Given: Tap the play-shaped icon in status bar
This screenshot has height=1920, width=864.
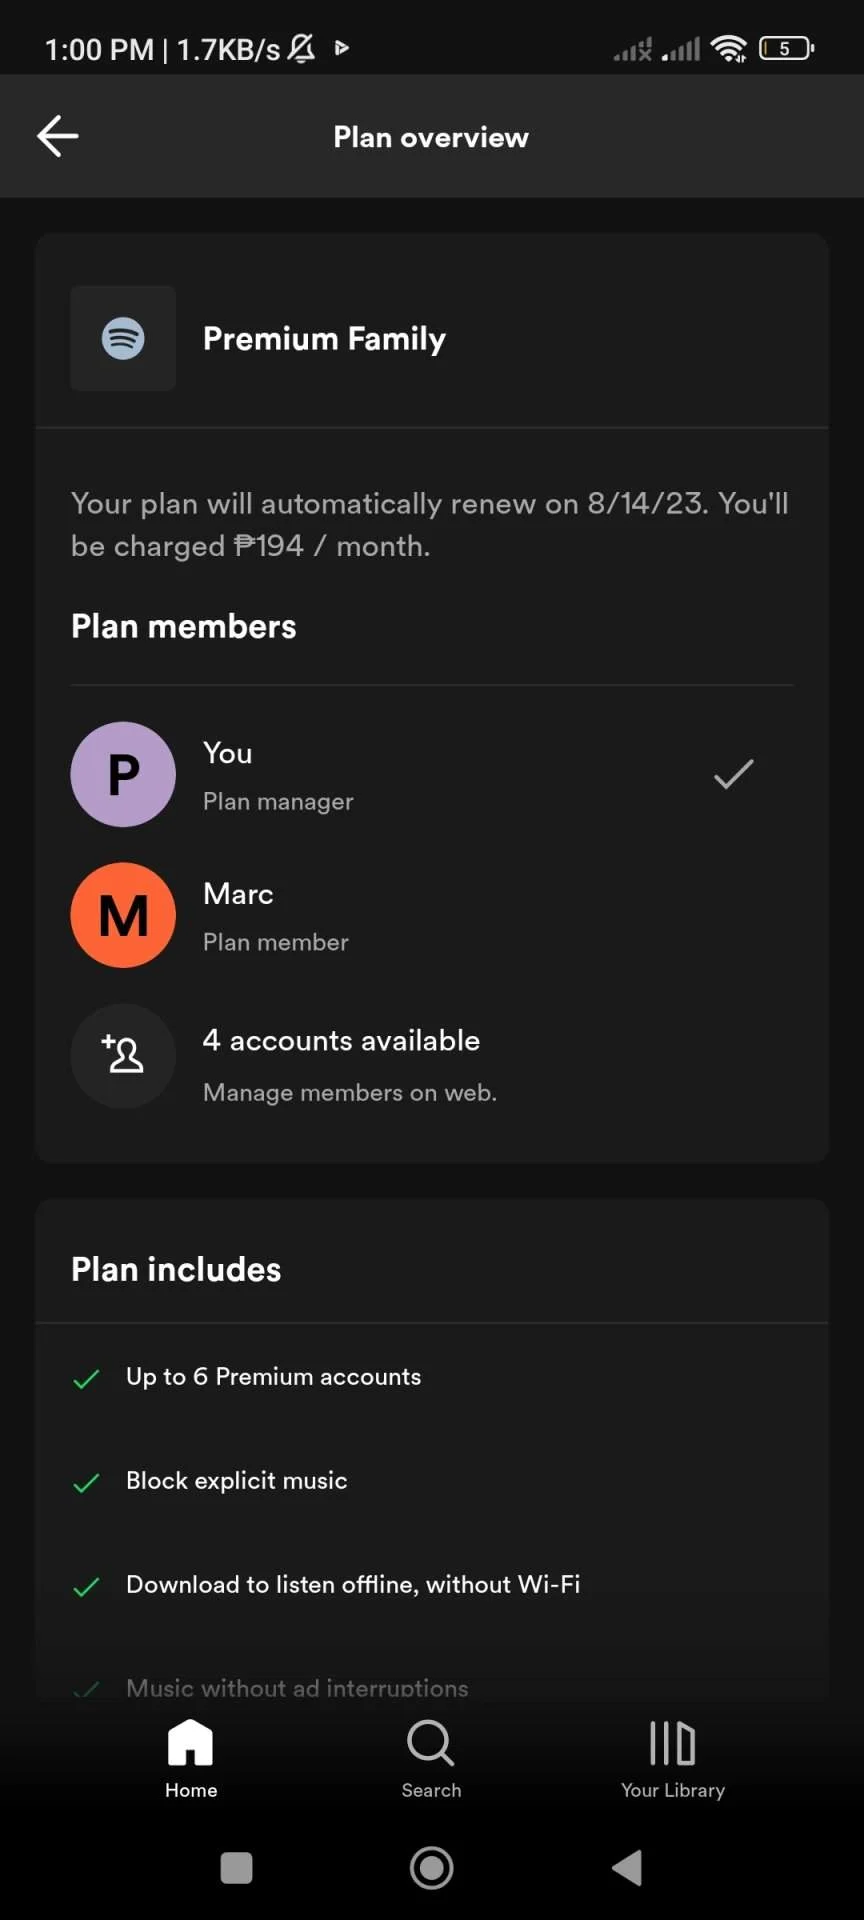Looking at the screenshot, I should 342,47.
